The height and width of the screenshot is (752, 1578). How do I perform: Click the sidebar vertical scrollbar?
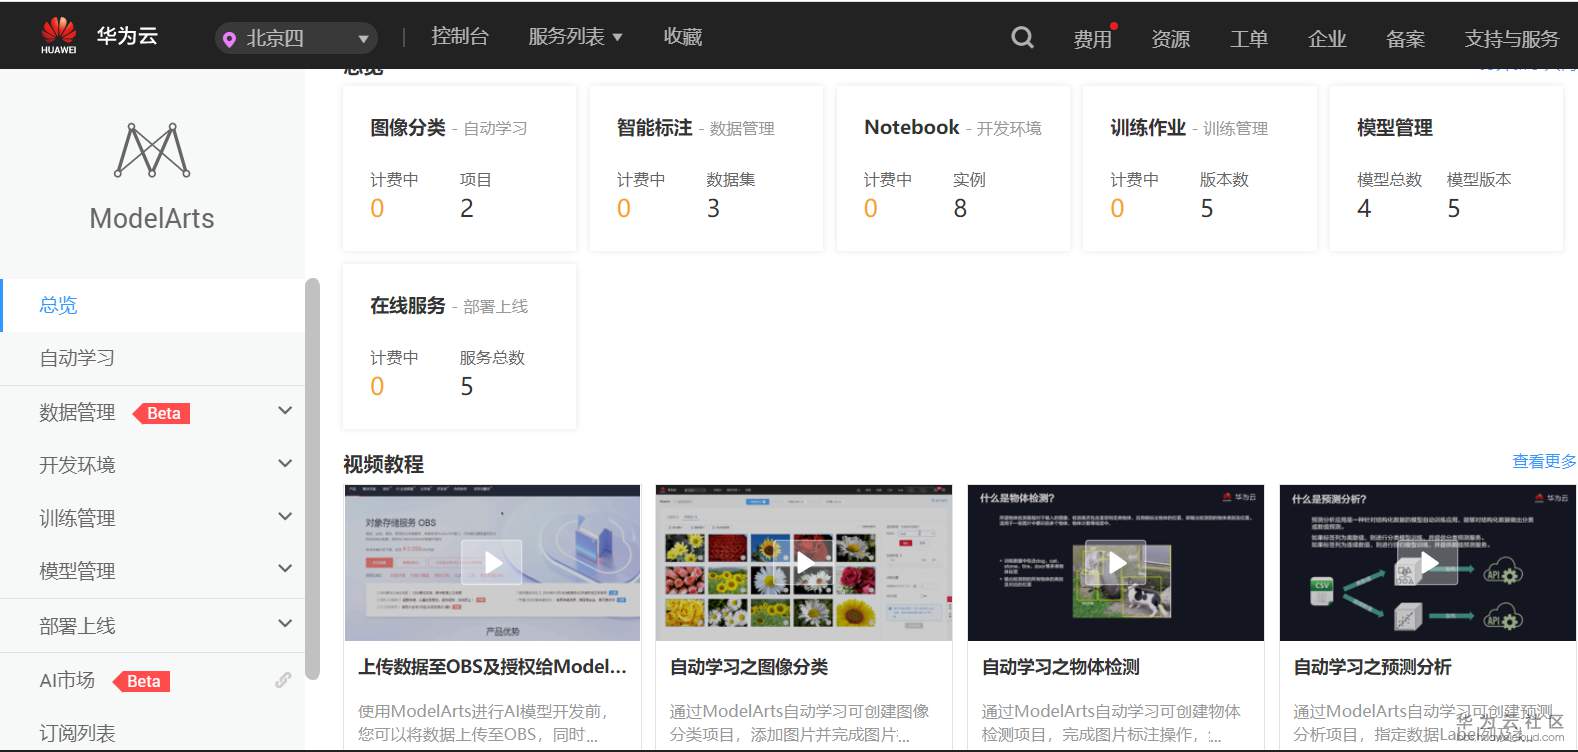click(x=312, y=478)
